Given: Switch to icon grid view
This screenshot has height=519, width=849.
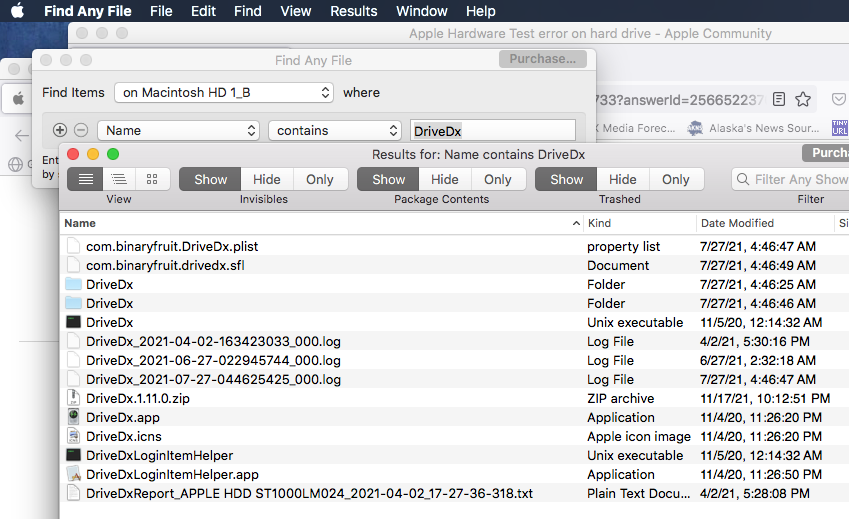Looking at the screenshot, I should 152,179.
